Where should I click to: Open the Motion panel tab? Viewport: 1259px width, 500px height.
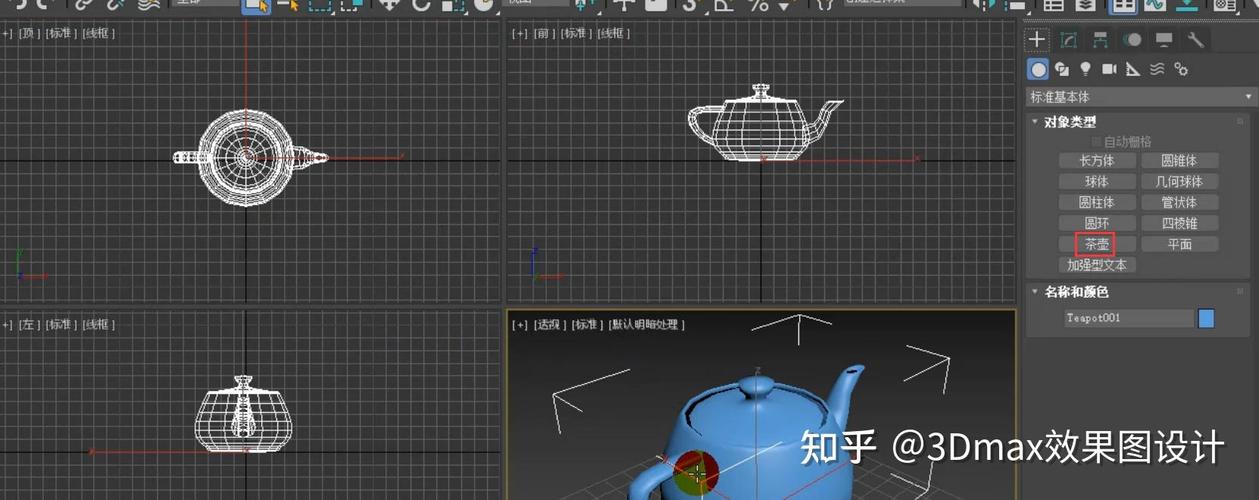click(1132, 40)
